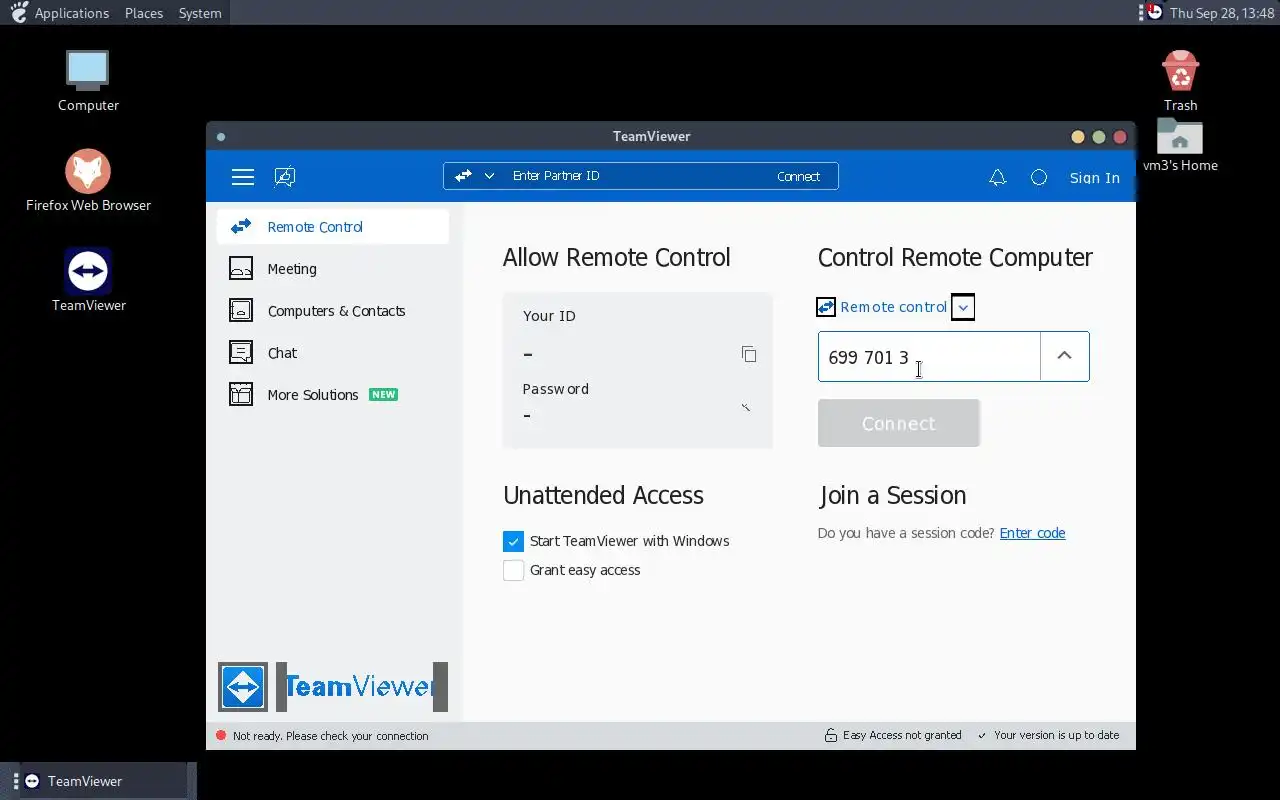Image resolution: width=1280 pixels, height=800 pixels.
Task: Select the Firefox Web Browser desktop icon
Action: tap(88, 181)
